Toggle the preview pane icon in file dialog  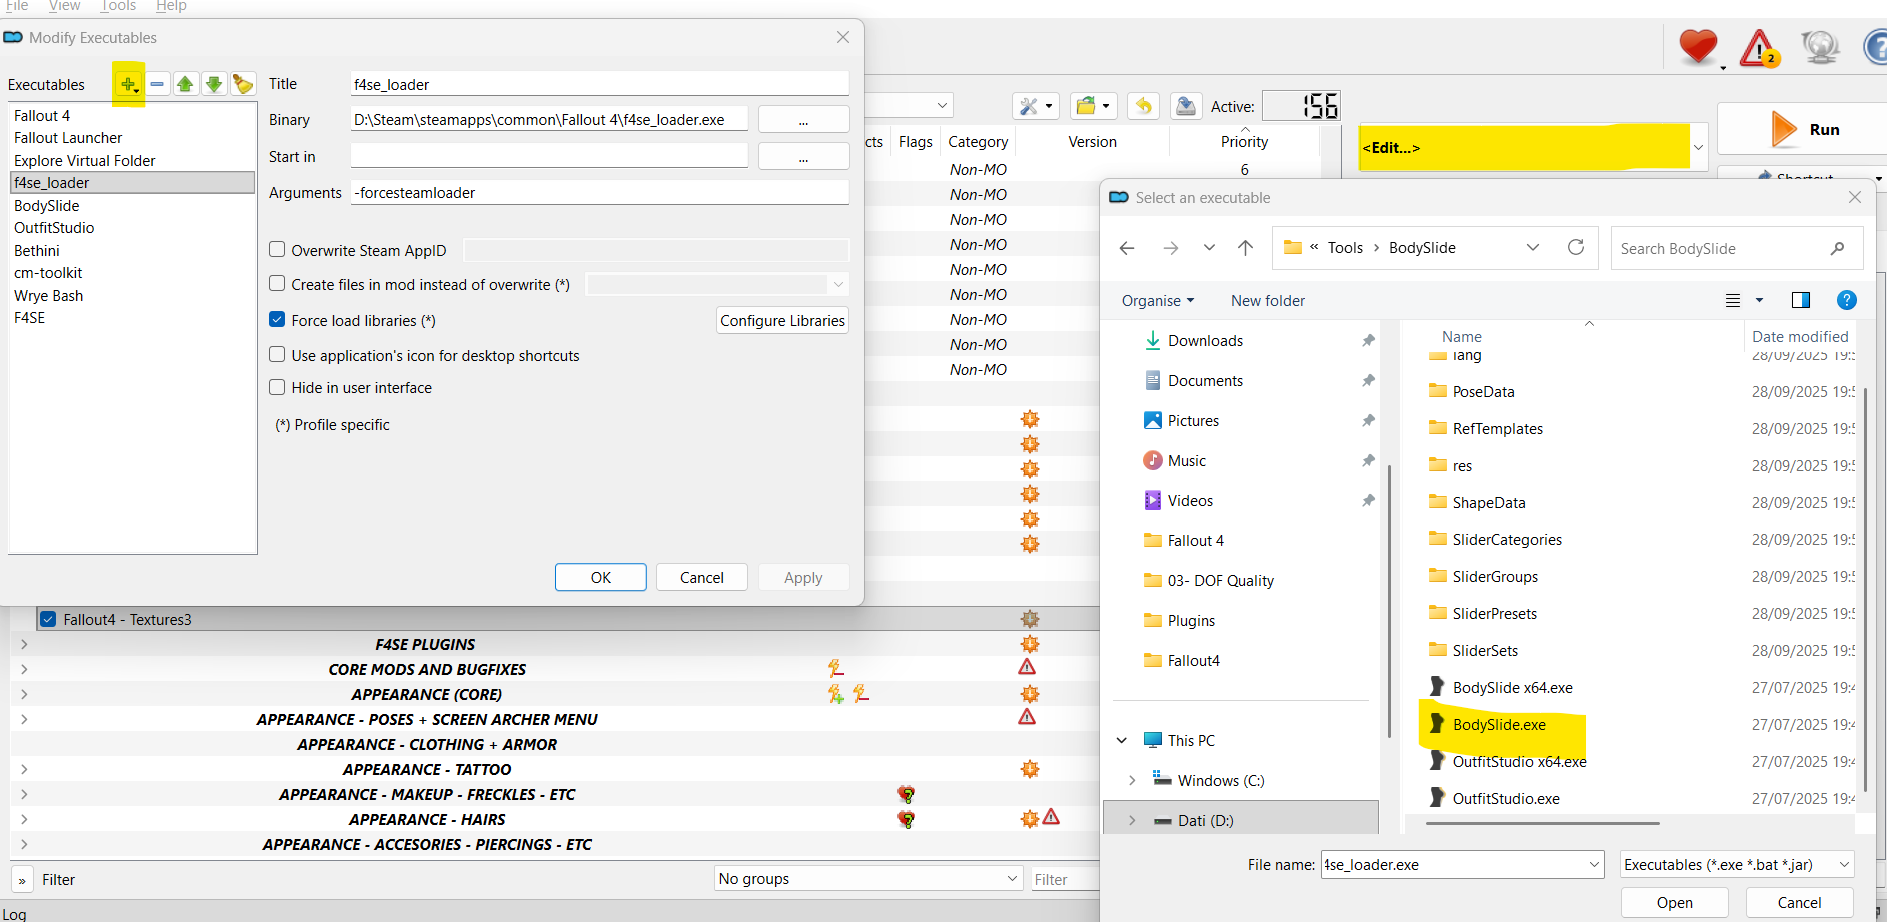[1801, 300]
